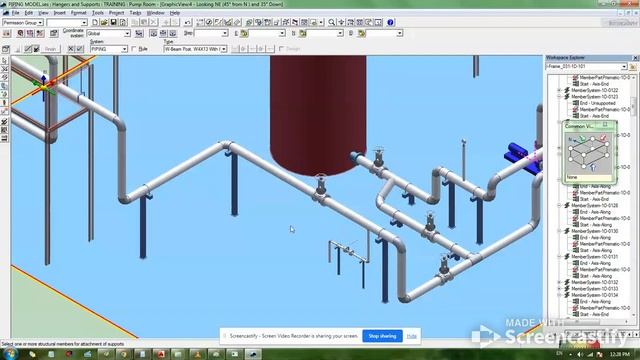Open the Permission Group dropdown
The image size is (640, 360).
pyautogui.click(x=40, y=22)
